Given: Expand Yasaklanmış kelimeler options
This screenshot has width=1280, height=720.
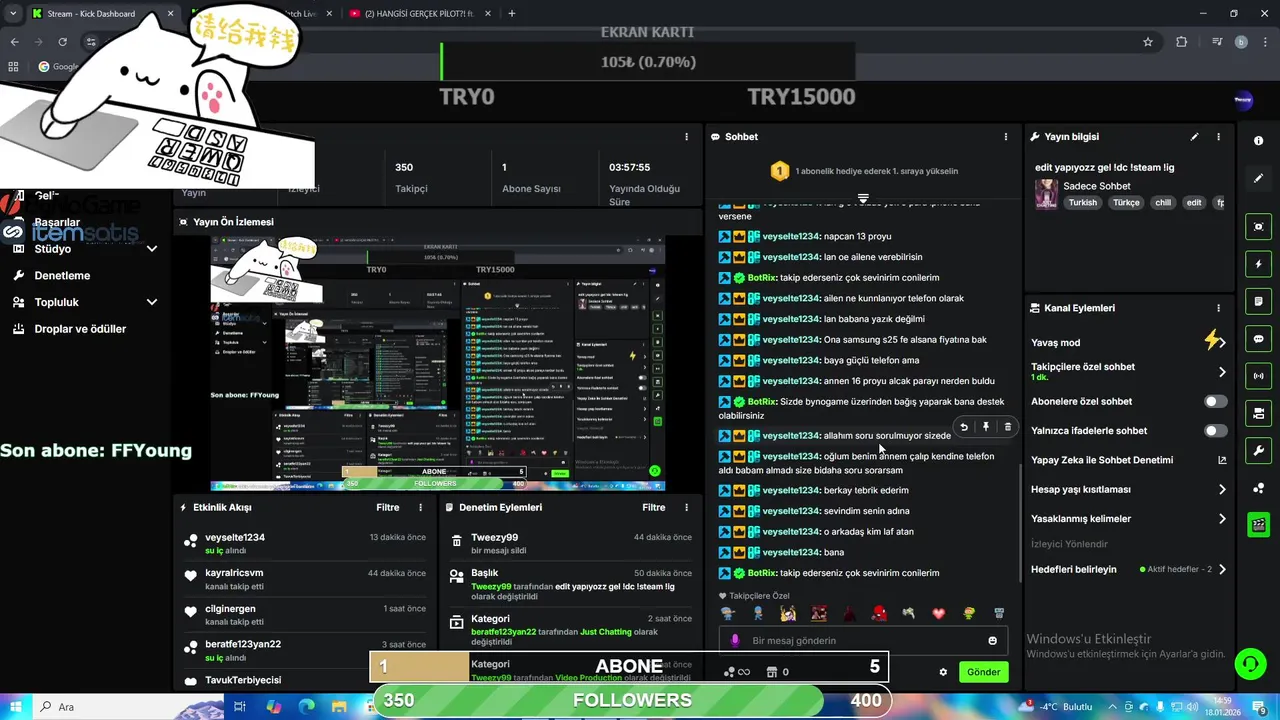Looking at the screenshot, I should tap(1222, 519).
